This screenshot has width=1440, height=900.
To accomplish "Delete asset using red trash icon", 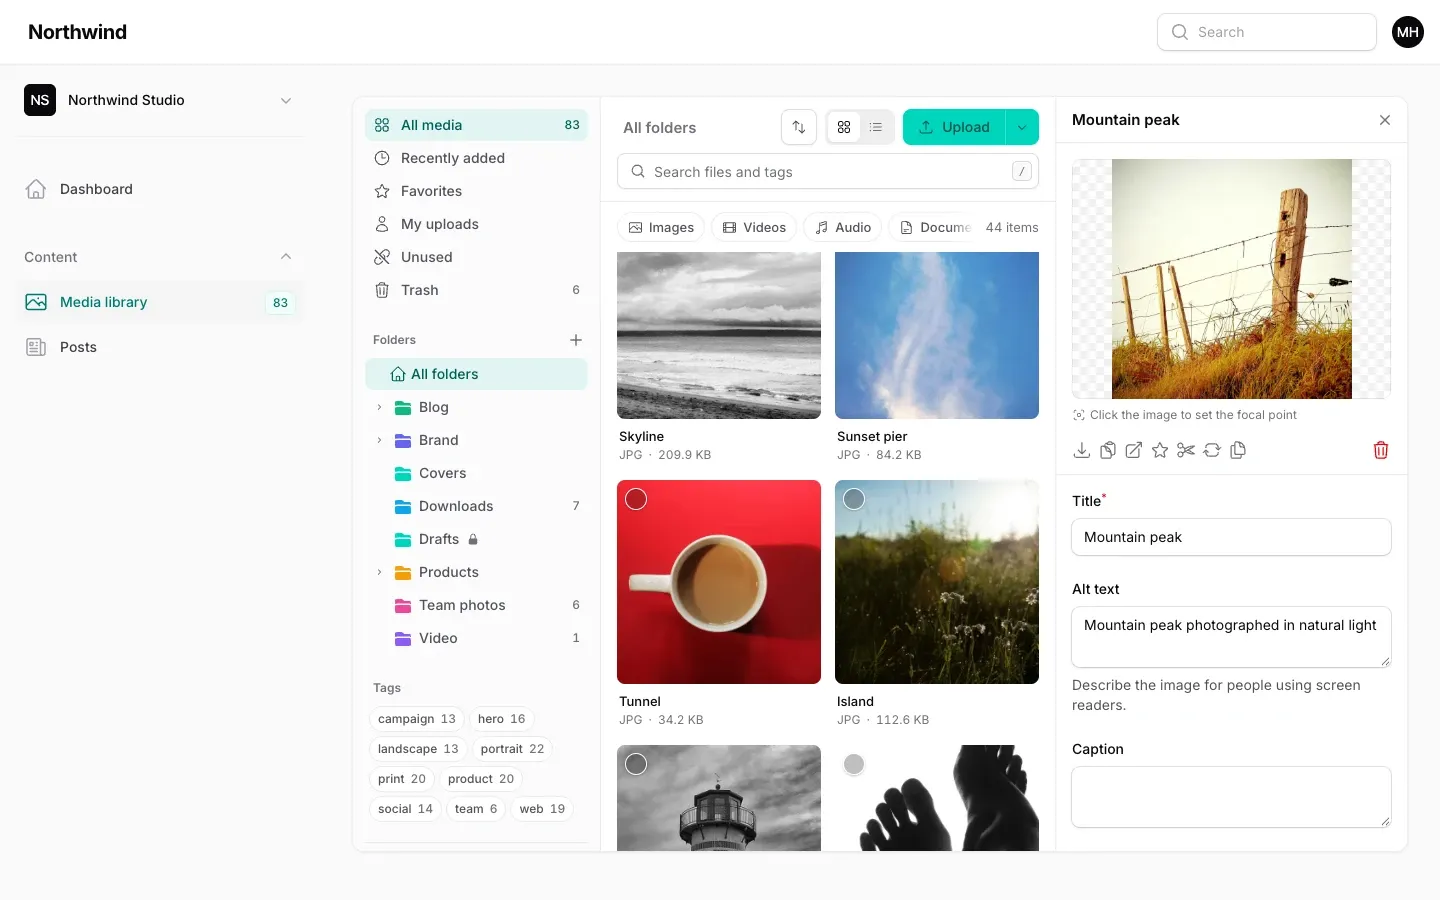I will pos(1381,450).
